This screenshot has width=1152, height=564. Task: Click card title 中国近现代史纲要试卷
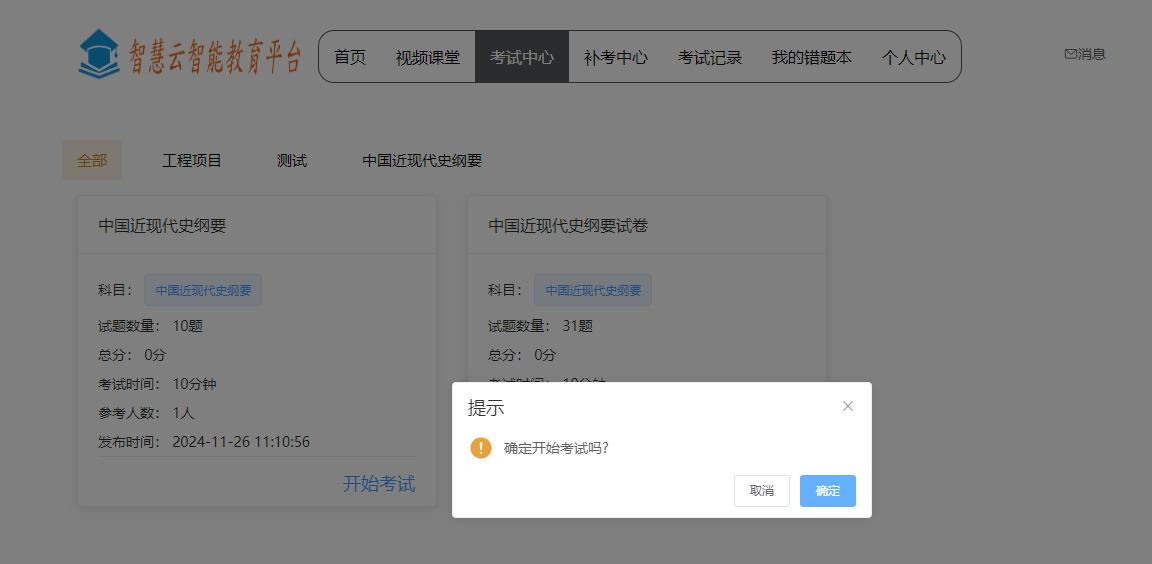pos(568,226)
